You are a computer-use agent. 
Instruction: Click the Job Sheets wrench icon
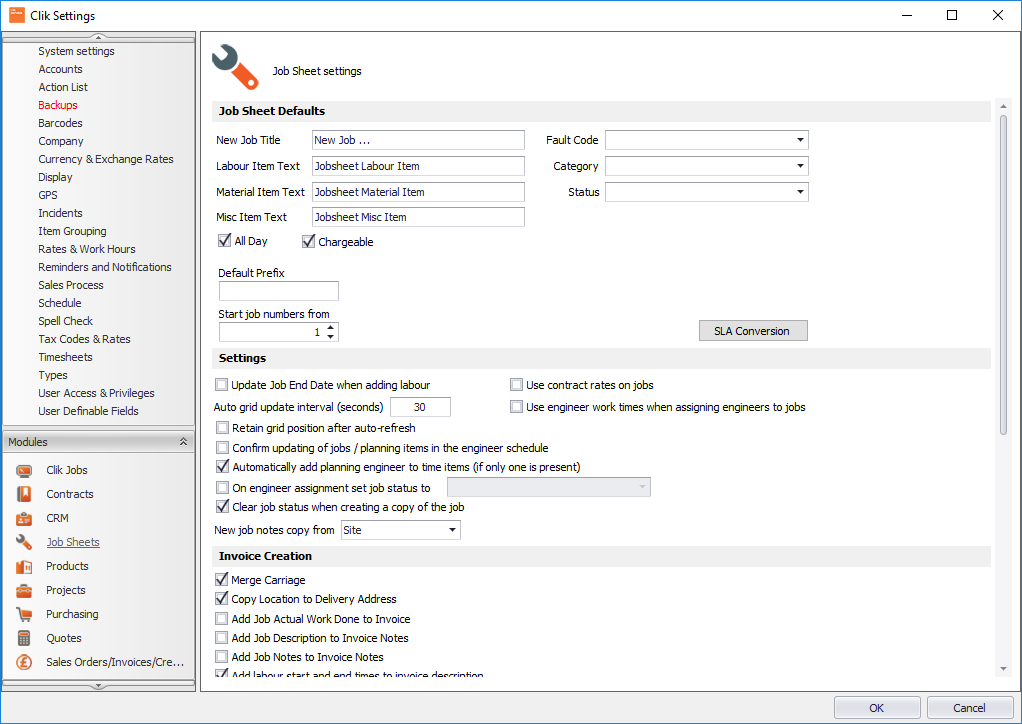pos(24,542)
